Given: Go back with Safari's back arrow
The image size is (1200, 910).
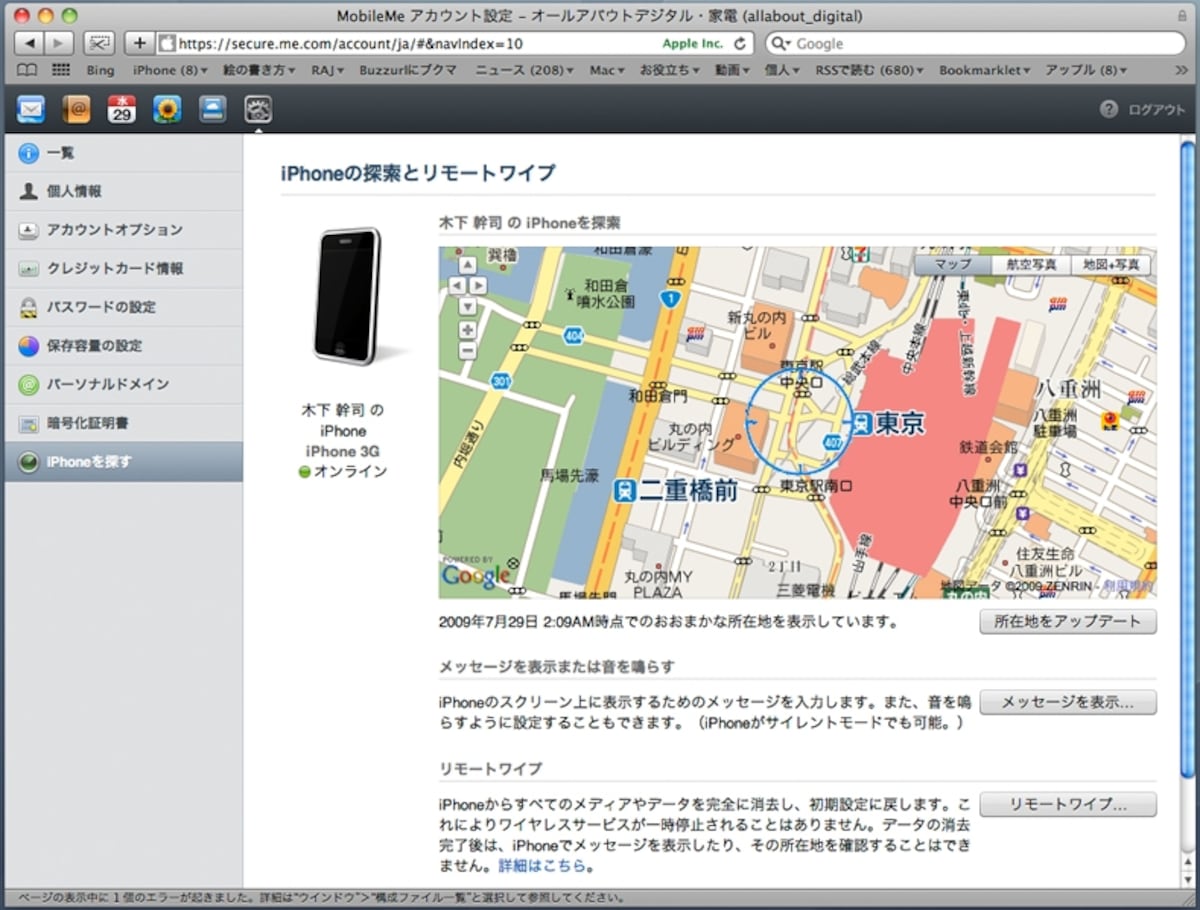Looking at the screenshot, I should [30, 43].
